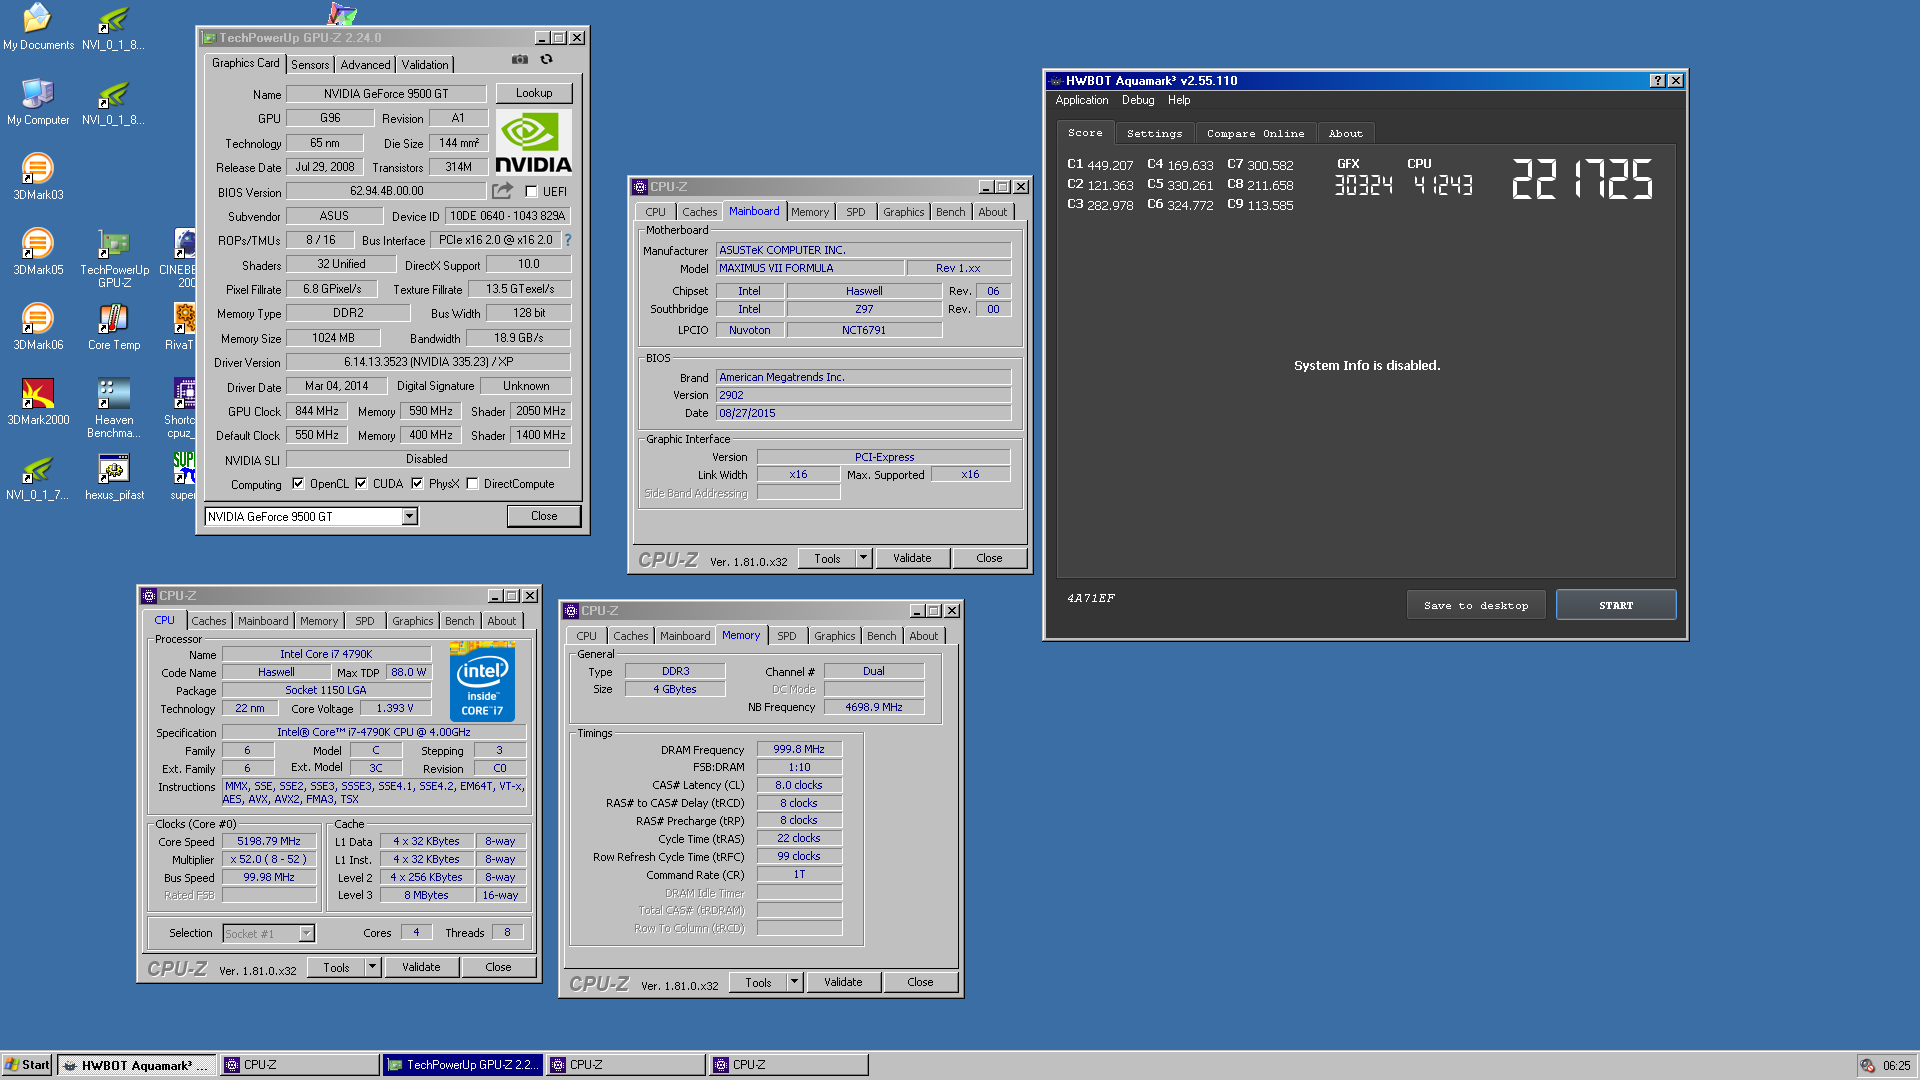
Task: Open the Core Temp desktop shortcut
Action: pyautogui.click(x=114, y=327)
